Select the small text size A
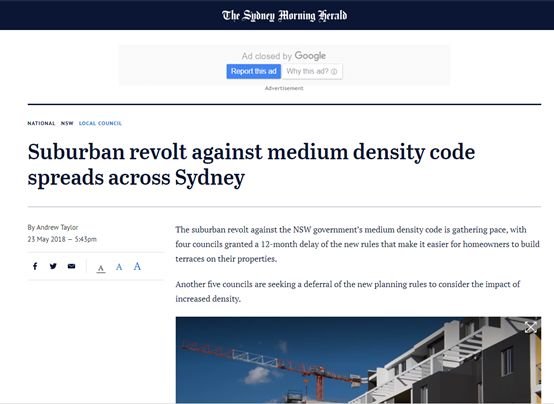Screen dimensions: 554x404 pyautogui.click(x=101, y=268)
